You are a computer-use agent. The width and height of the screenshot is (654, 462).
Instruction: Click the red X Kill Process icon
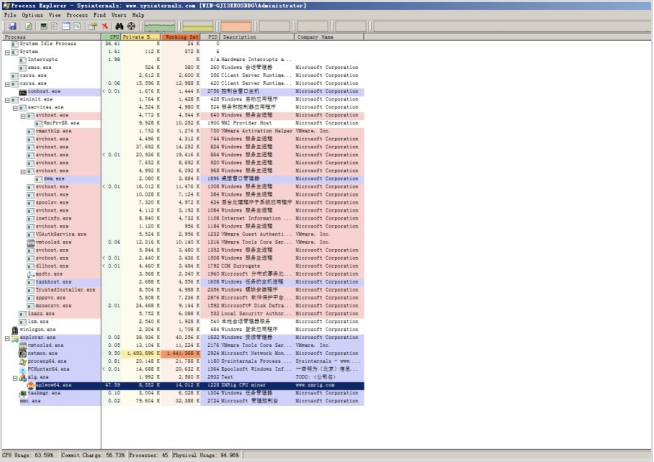coord(105,26)
